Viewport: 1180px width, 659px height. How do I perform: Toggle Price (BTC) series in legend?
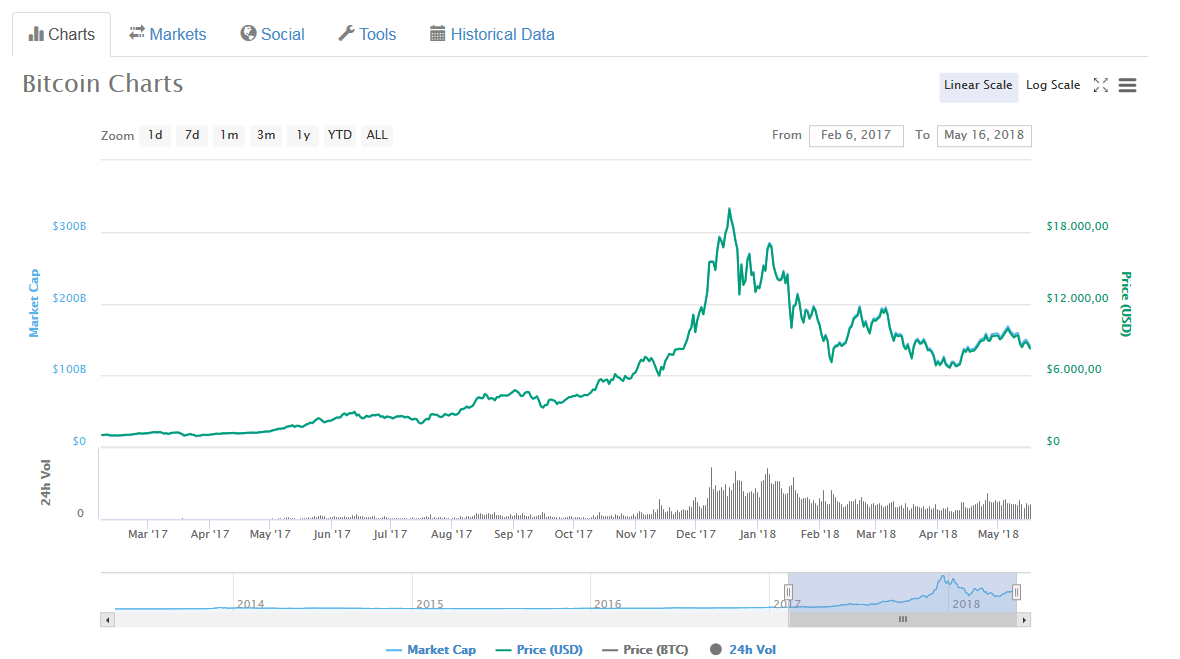(x=646, y=650)
